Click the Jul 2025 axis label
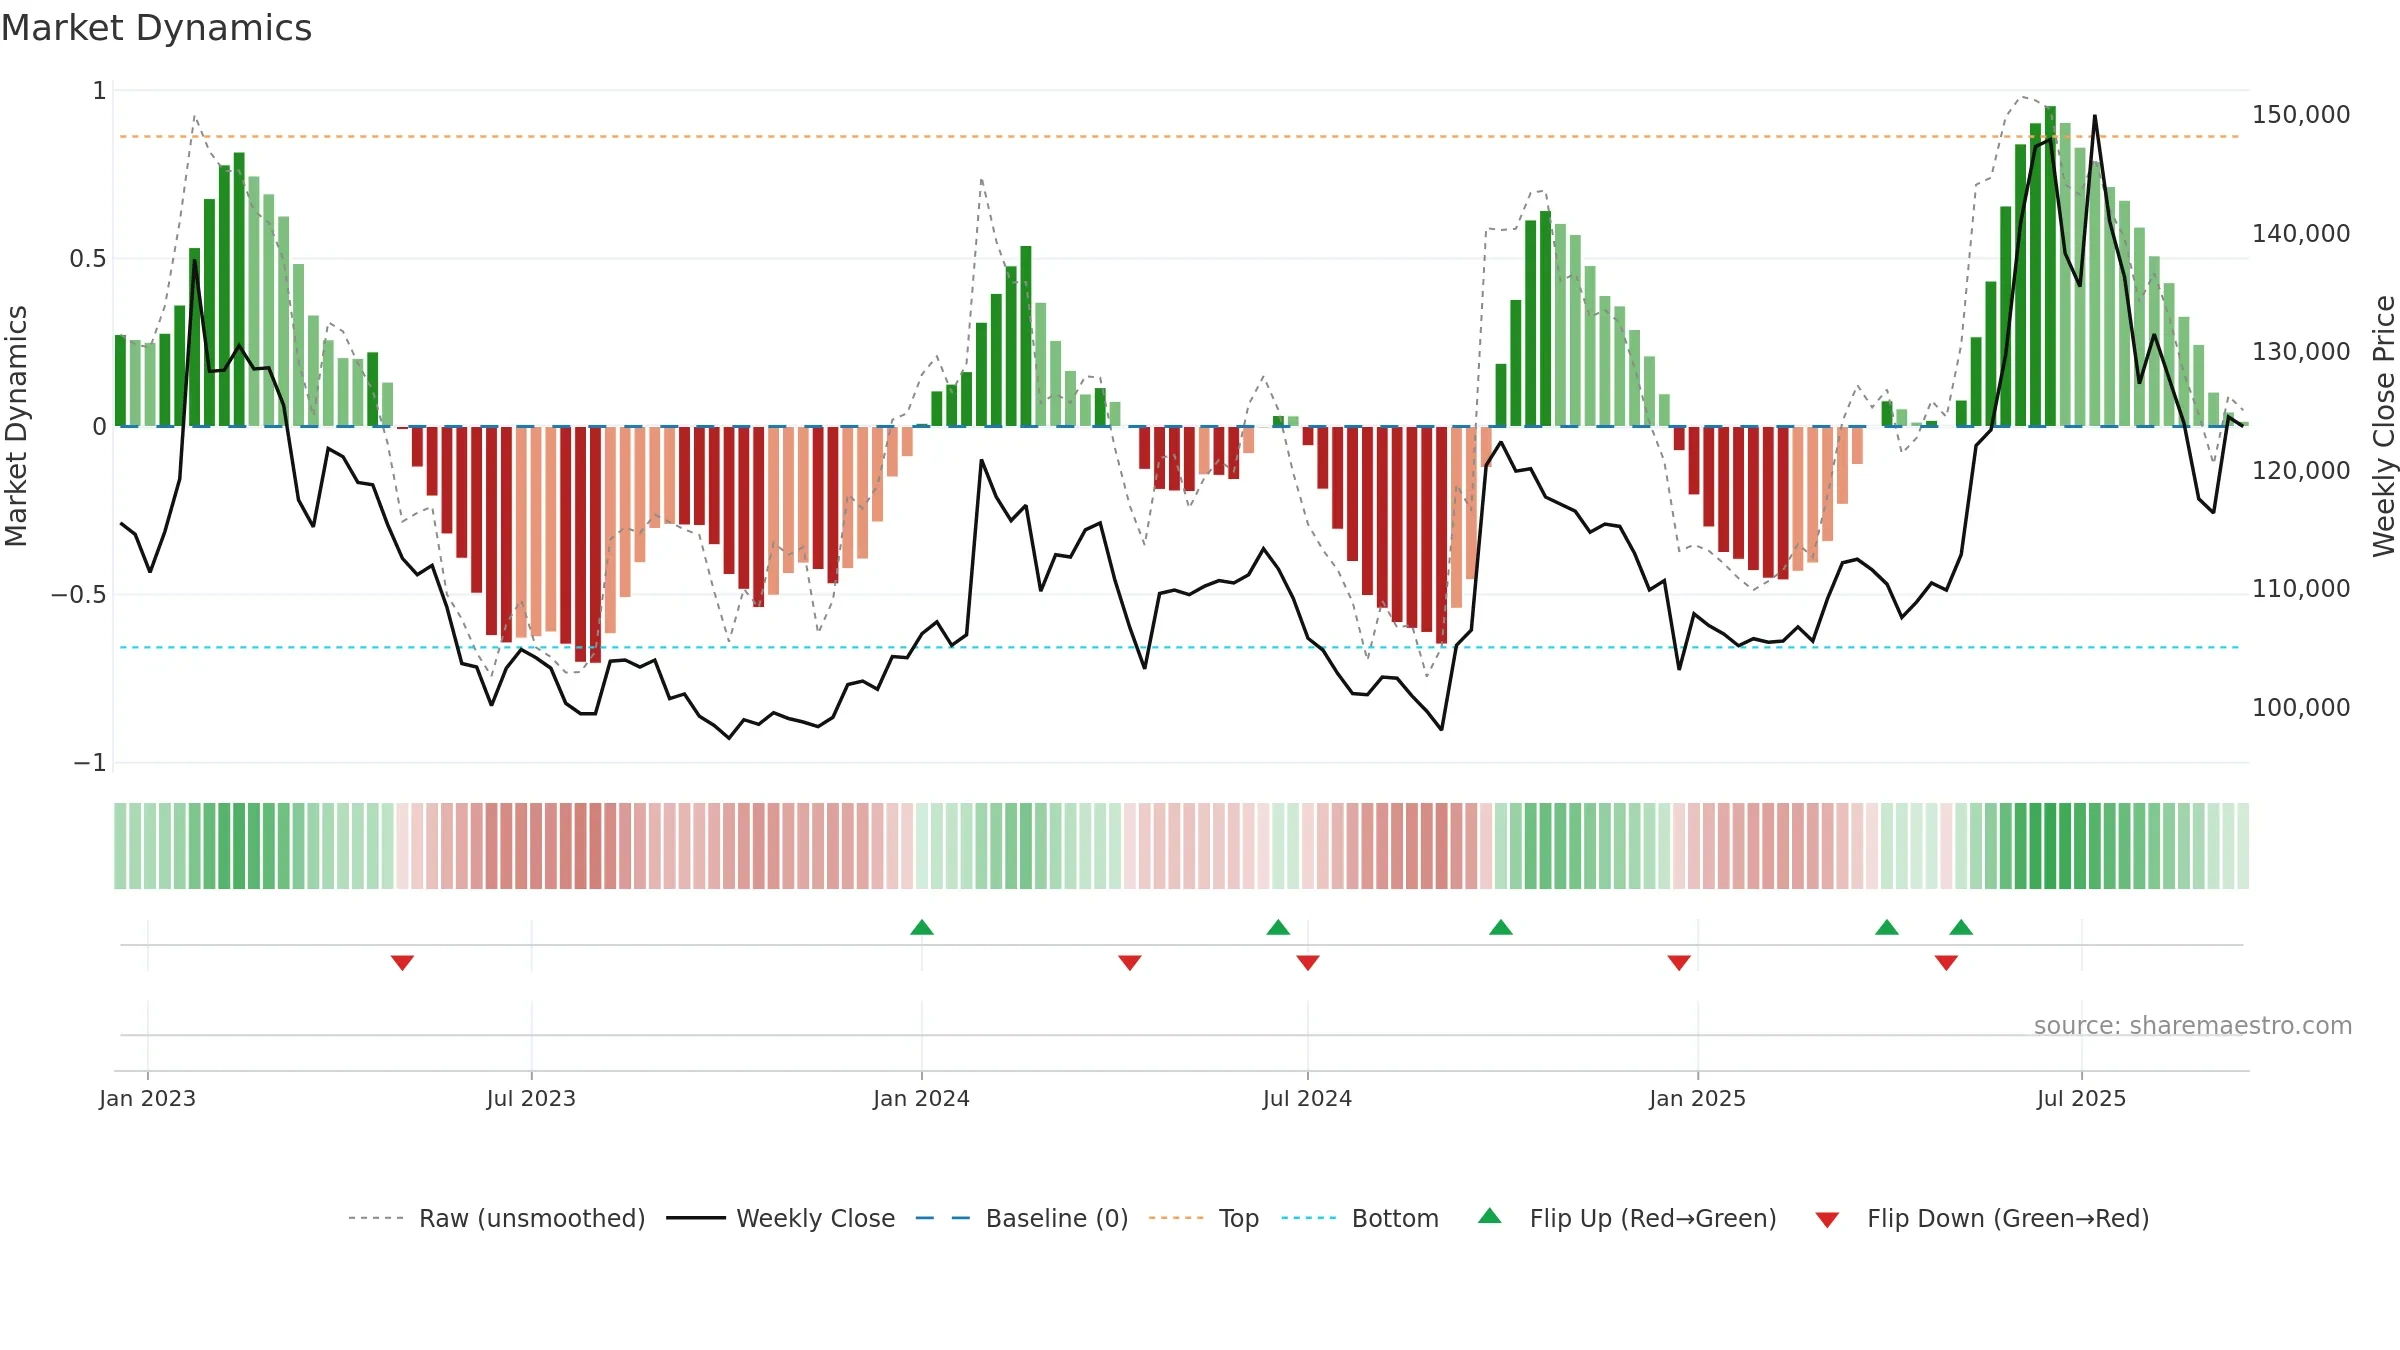The height and width of the screenshot is (1350, 2400). point(2081,1098)
